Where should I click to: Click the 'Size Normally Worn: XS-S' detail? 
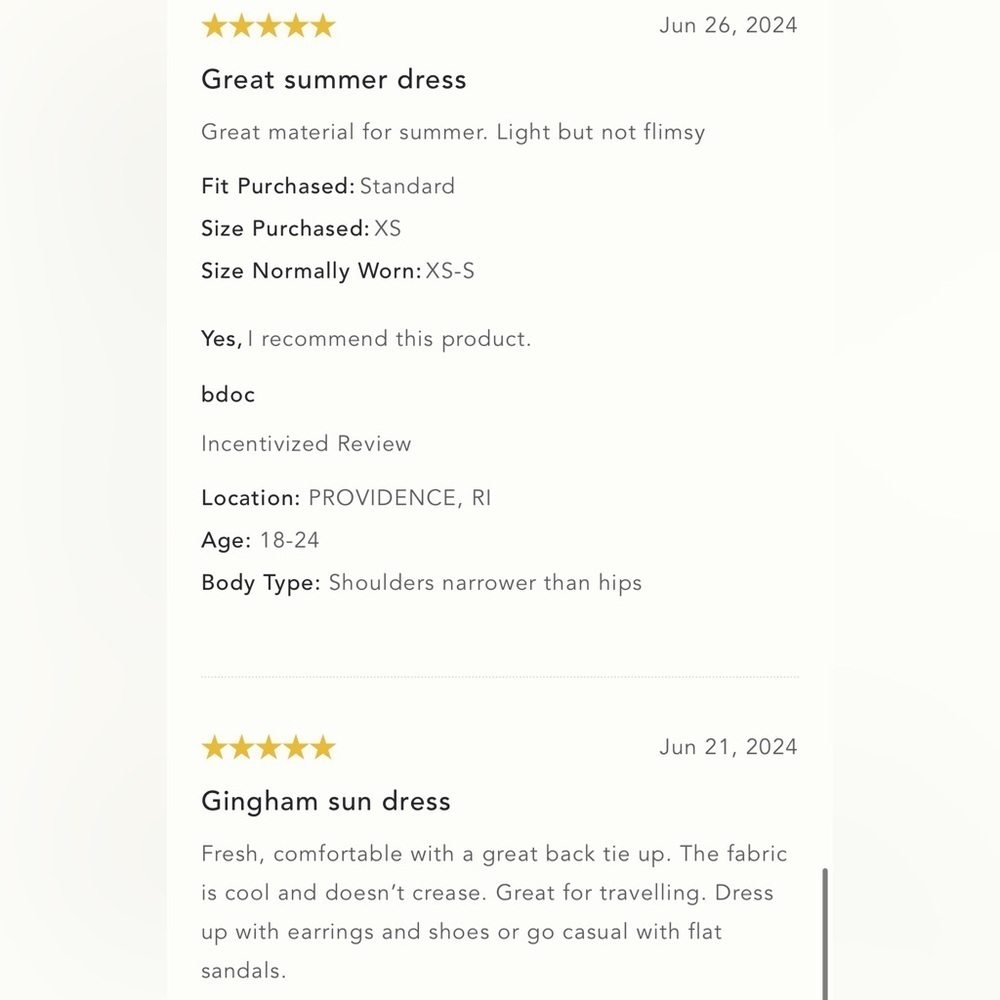(338, 271)
